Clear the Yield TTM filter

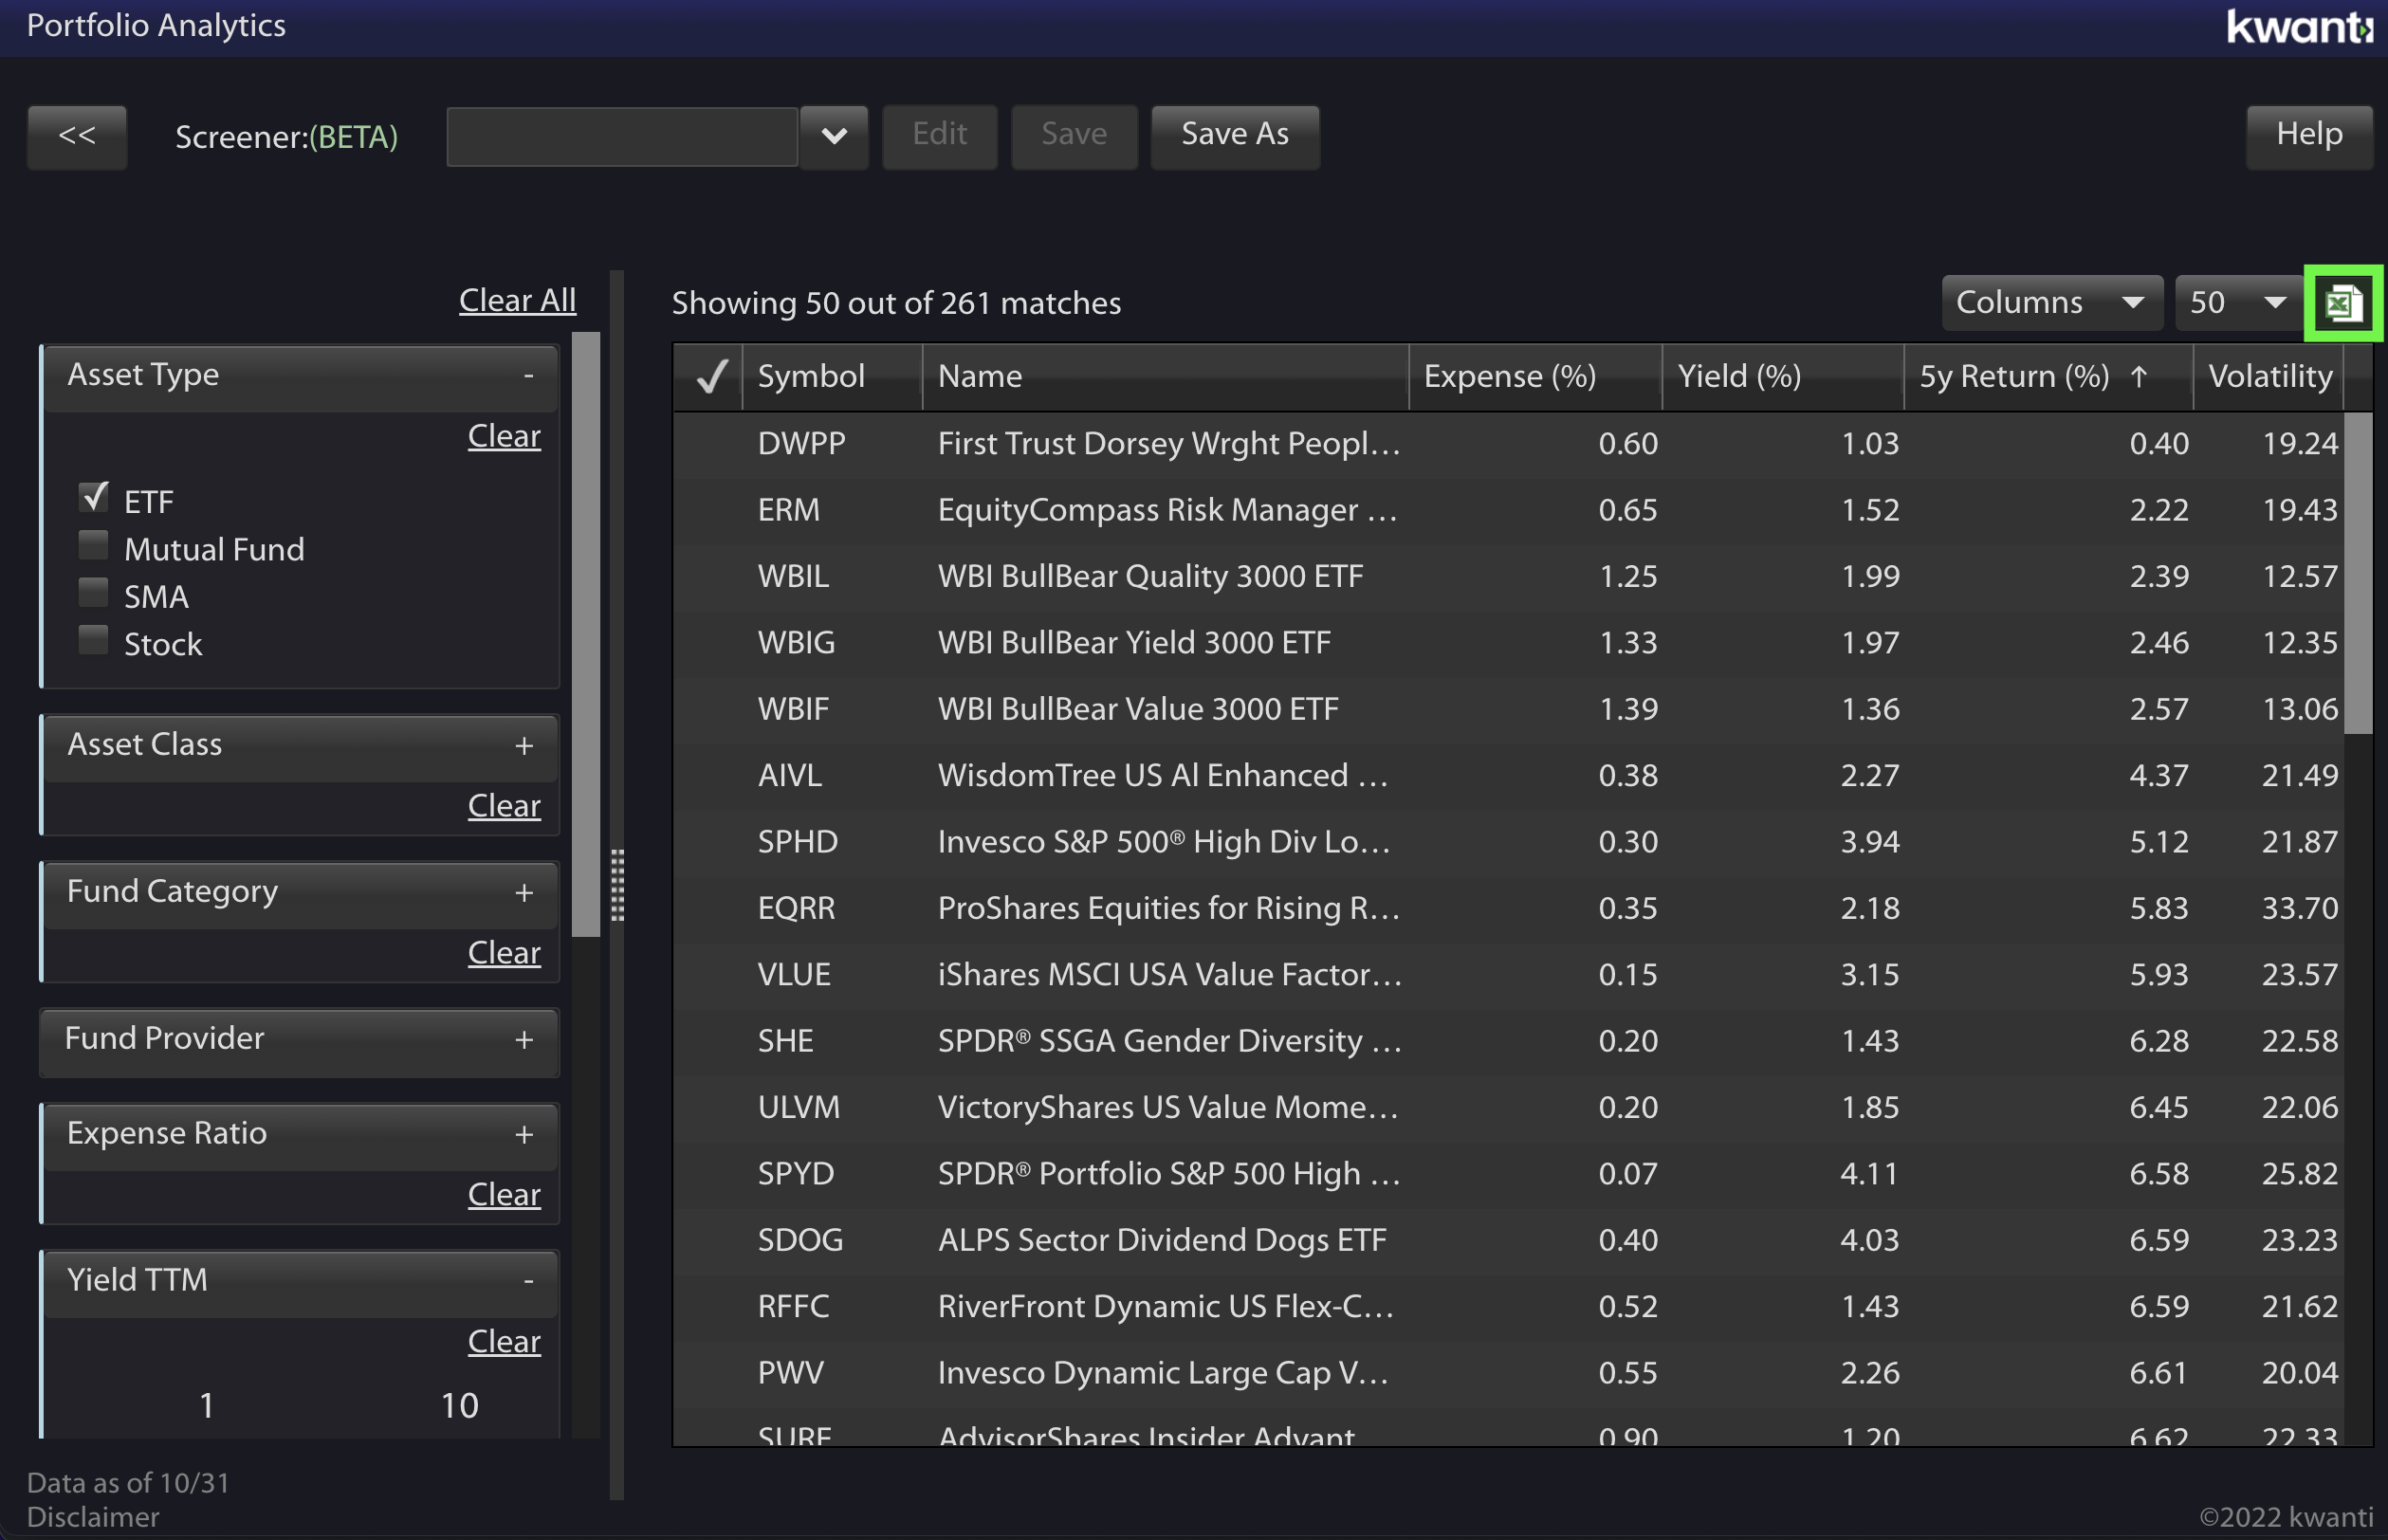[504, 1343]
